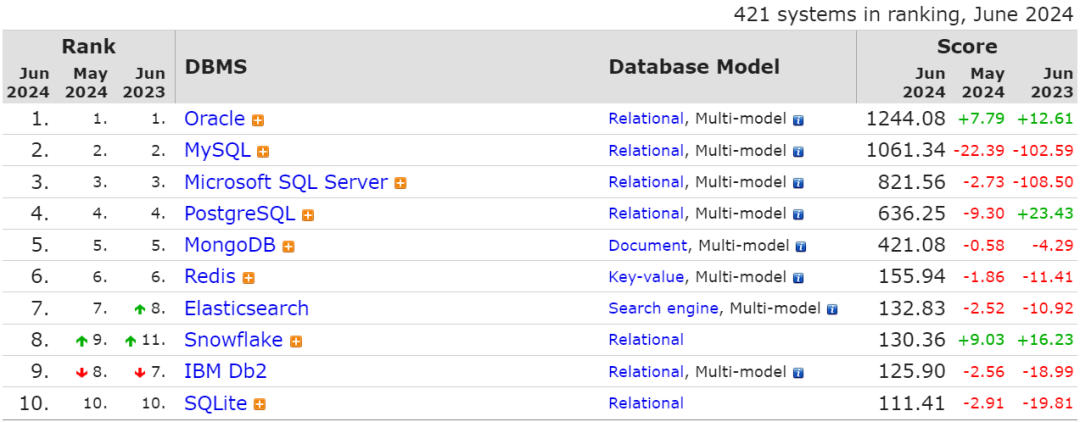The image size is (1080, 422).
Task: Click the Multi-model info icon in Oracle row
Action: coord(798,120)
